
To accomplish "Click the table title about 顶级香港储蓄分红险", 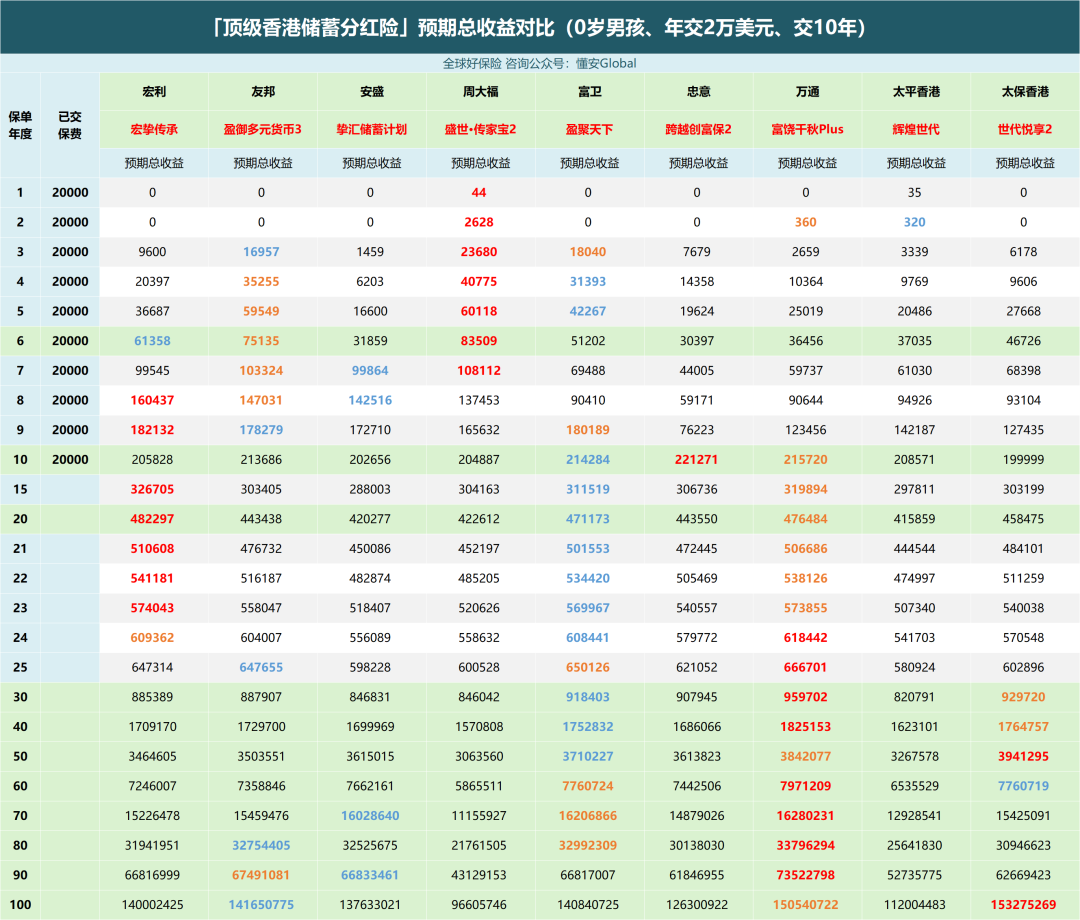I will tap(540, 27).
